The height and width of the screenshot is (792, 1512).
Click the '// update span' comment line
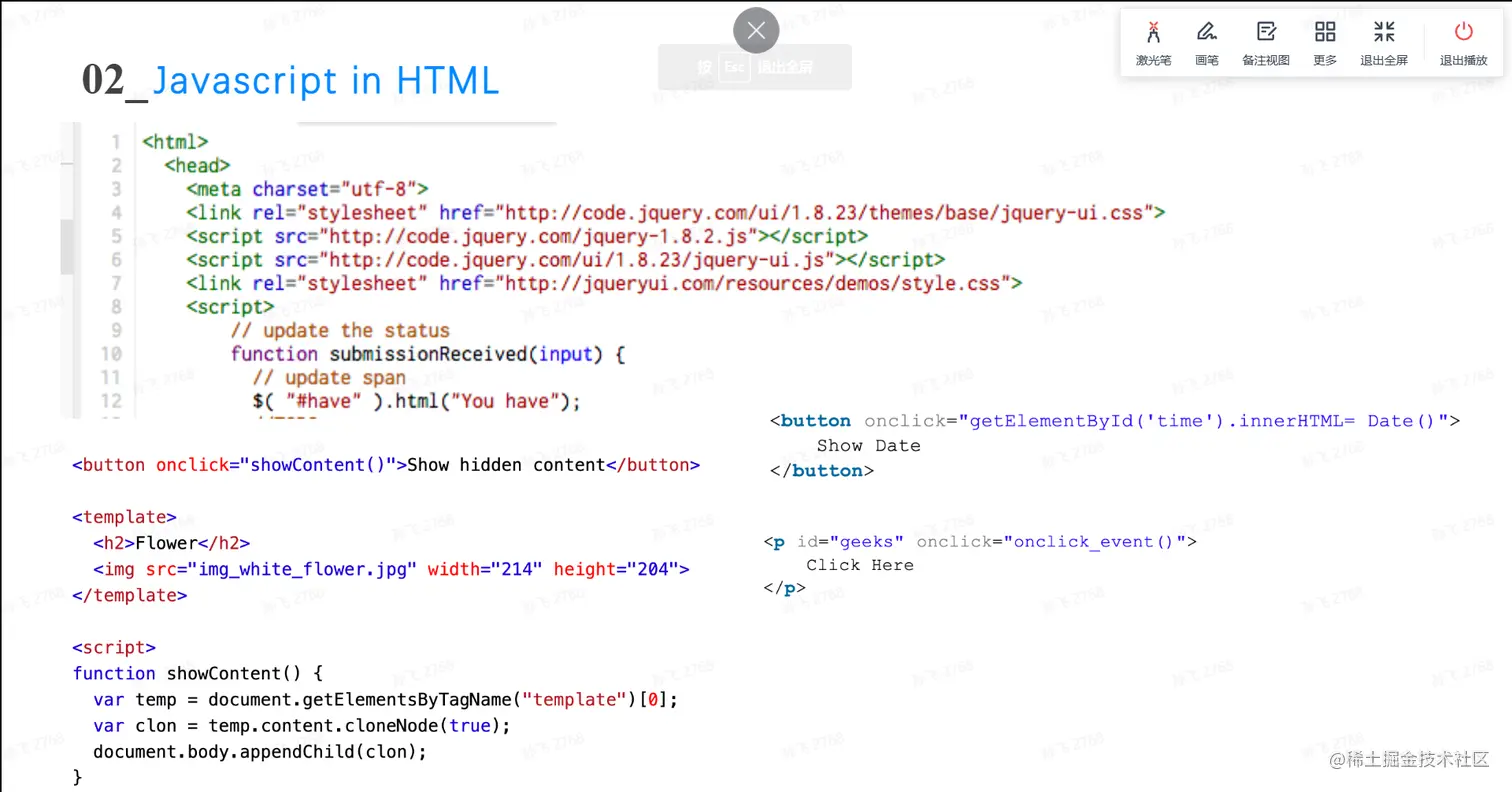point(329,377)
